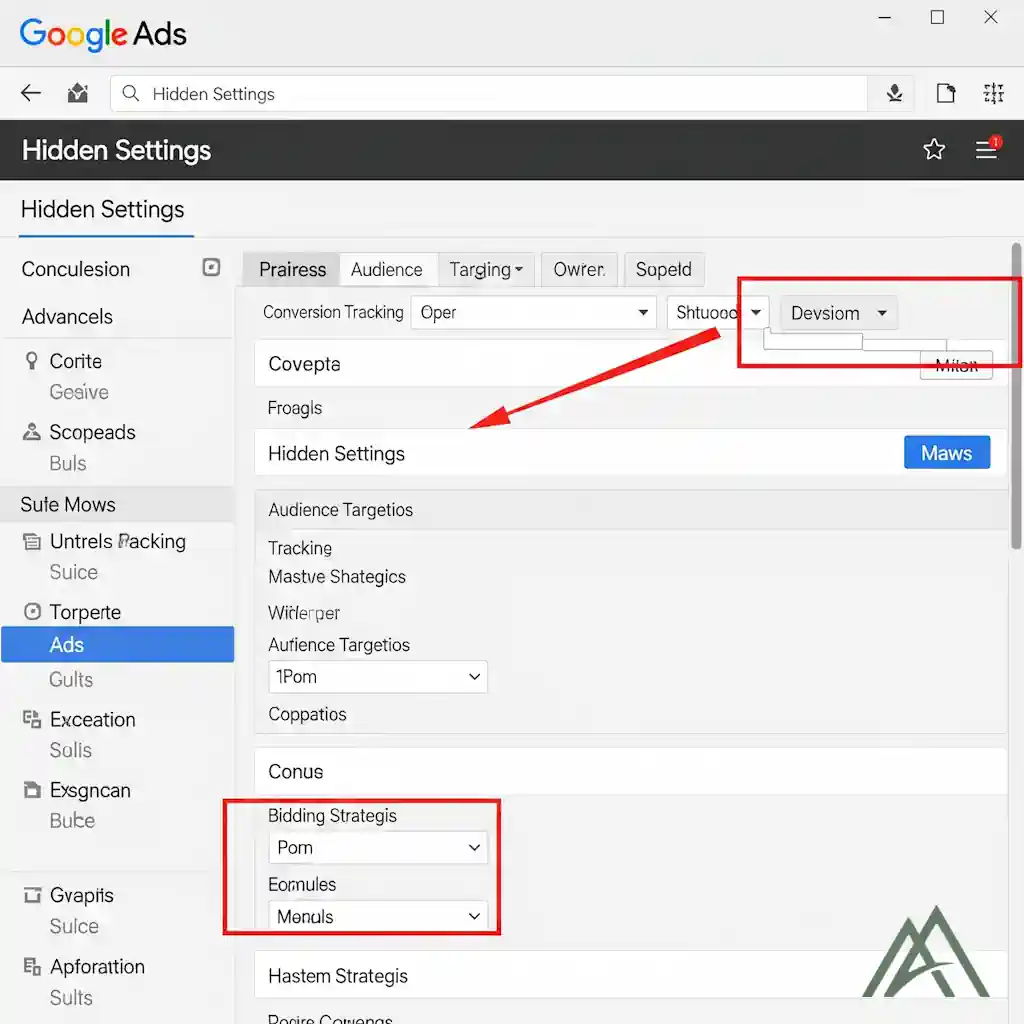Open the home icon in toolbar
This screenshot has height=1024, width=1024.
78,93
